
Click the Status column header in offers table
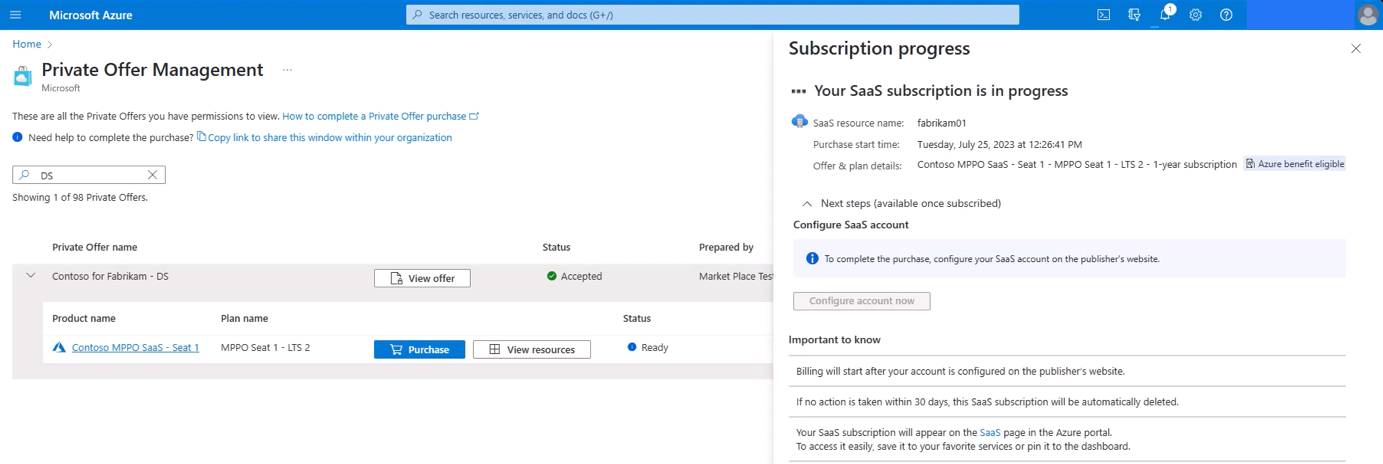pyautogui.click(x=556, y=247)
